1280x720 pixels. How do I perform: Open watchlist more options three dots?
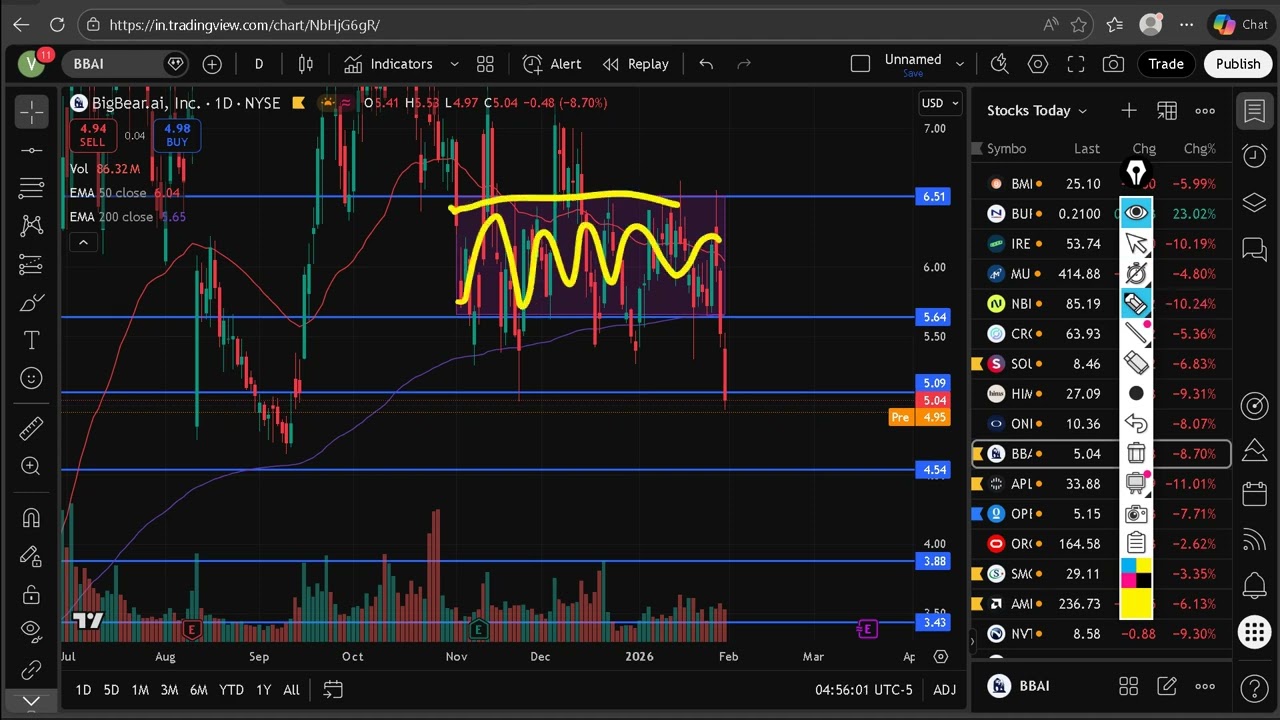click(1205, 110)
